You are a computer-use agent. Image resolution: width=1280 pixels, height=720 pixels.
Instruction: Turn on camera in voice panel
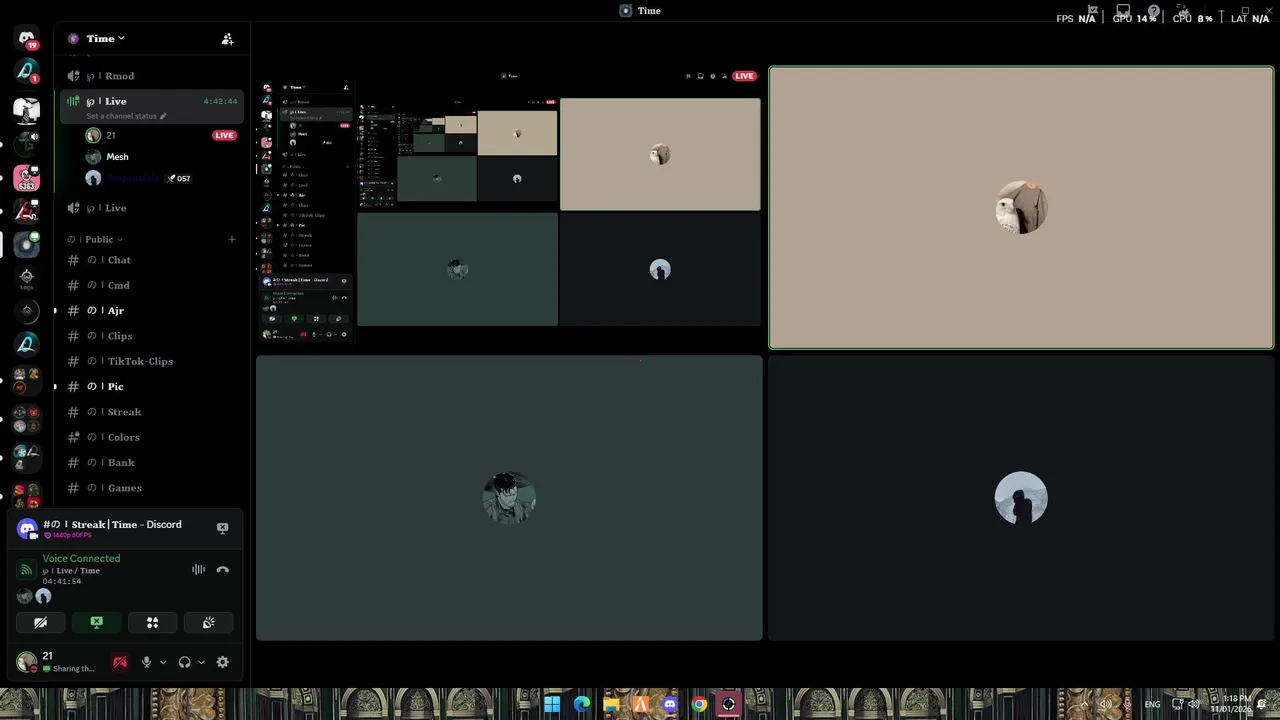click(x=40, y=622)
